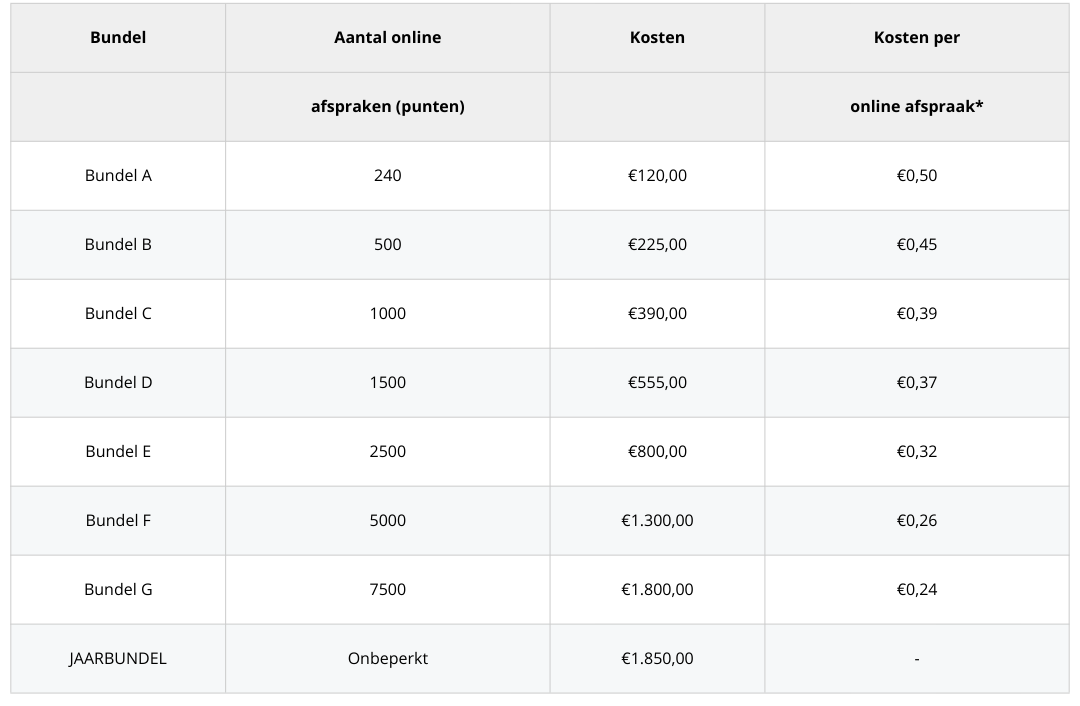The width and height of the screenshot is (1080, 706).
Task: Select the Bundel B row label
Action: coord(118,245)
